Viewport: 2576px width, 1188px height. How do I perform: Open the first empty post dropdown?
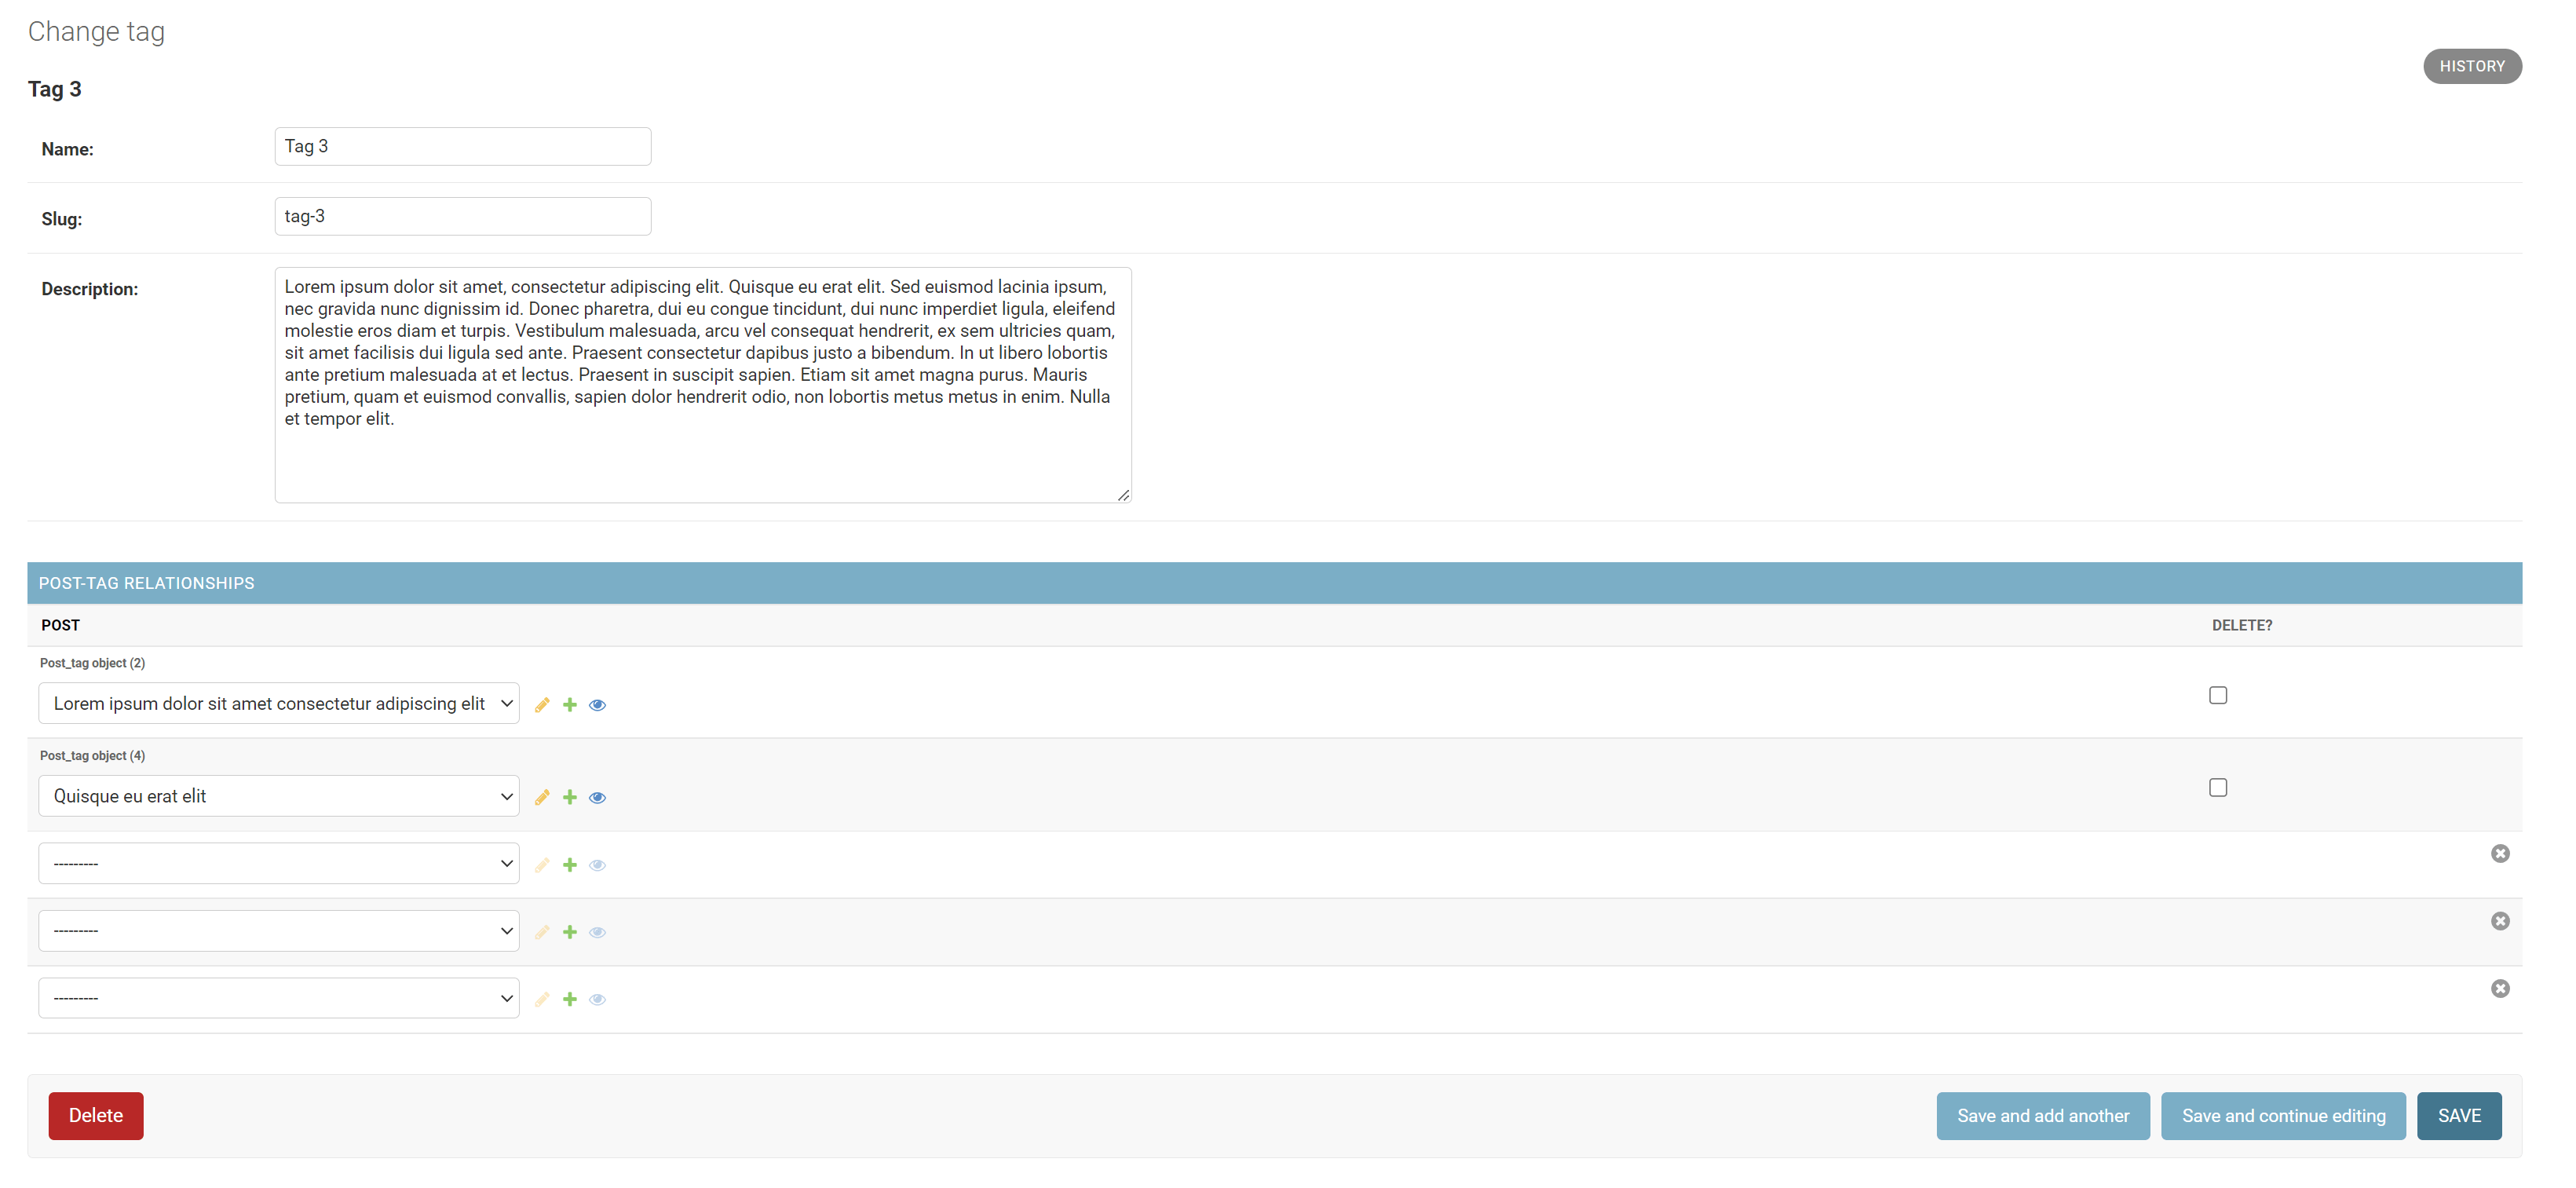point(278,863)
